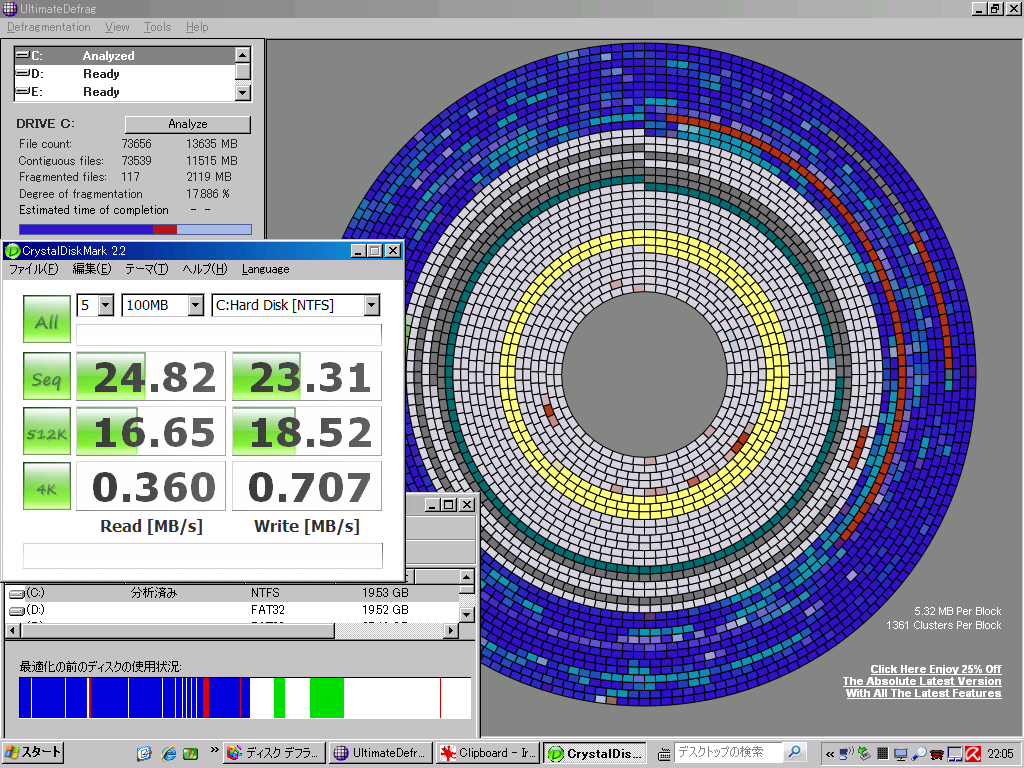Open the Language menu in CrystalDiskMark
The width and height of the screenshot is (1024, 768).
pyautogui.click(x=265, y=269)
